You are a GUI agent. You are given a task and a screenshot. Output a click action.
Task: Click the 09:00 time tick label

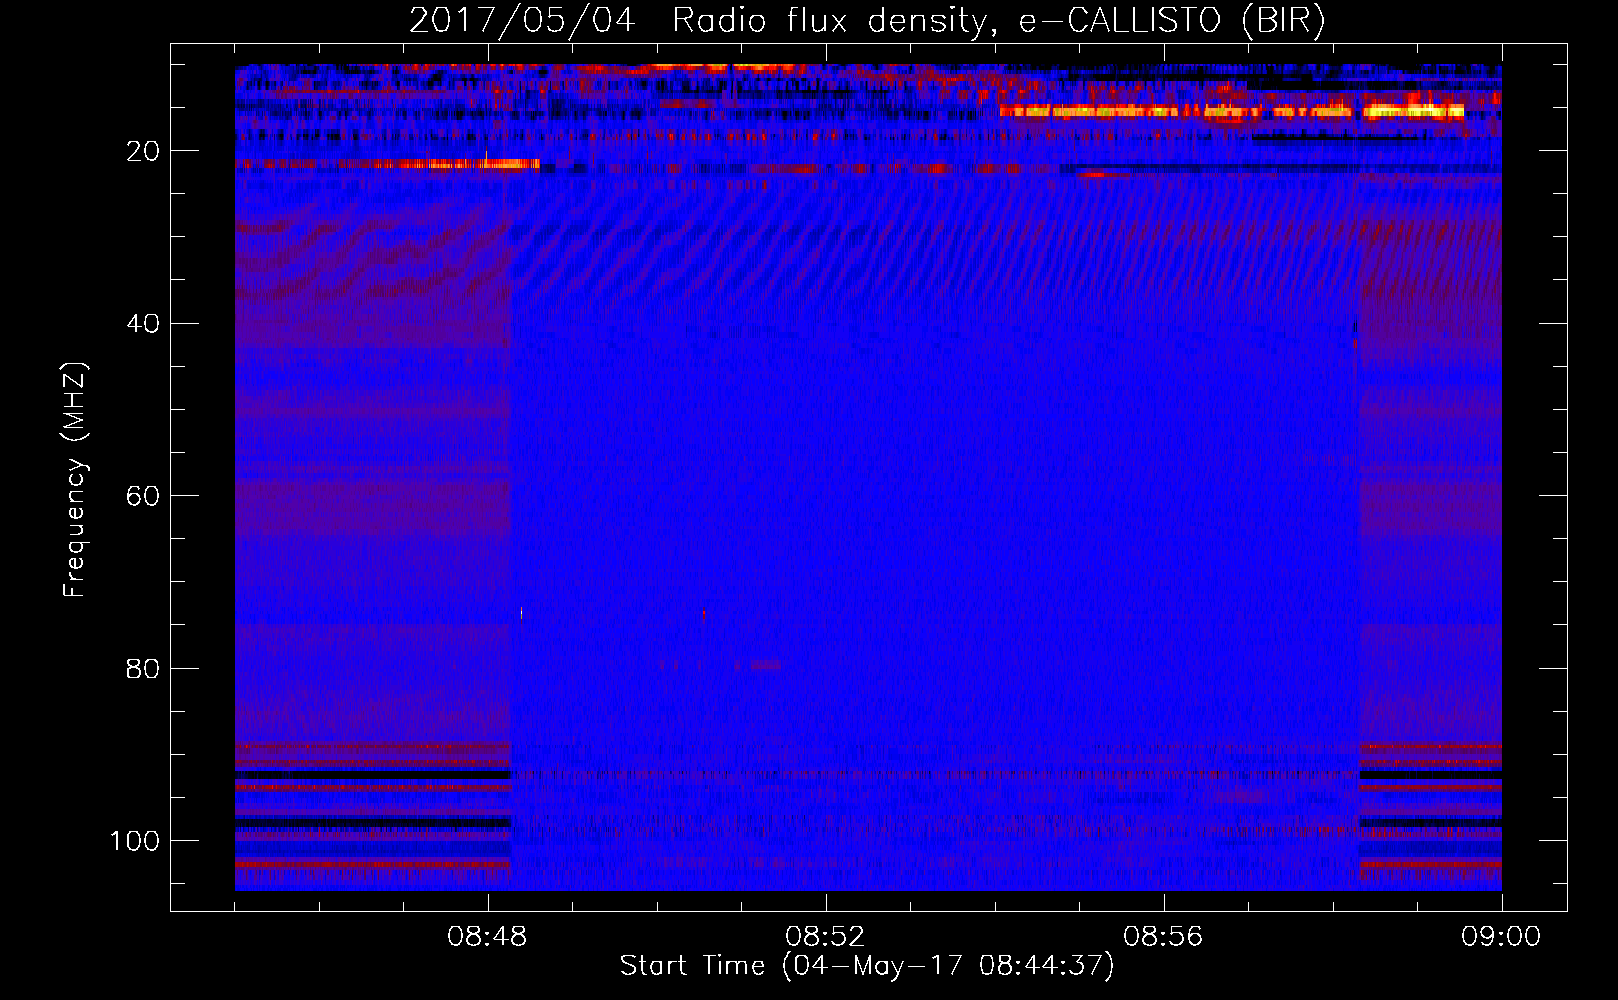click(x=1501, y=937)
